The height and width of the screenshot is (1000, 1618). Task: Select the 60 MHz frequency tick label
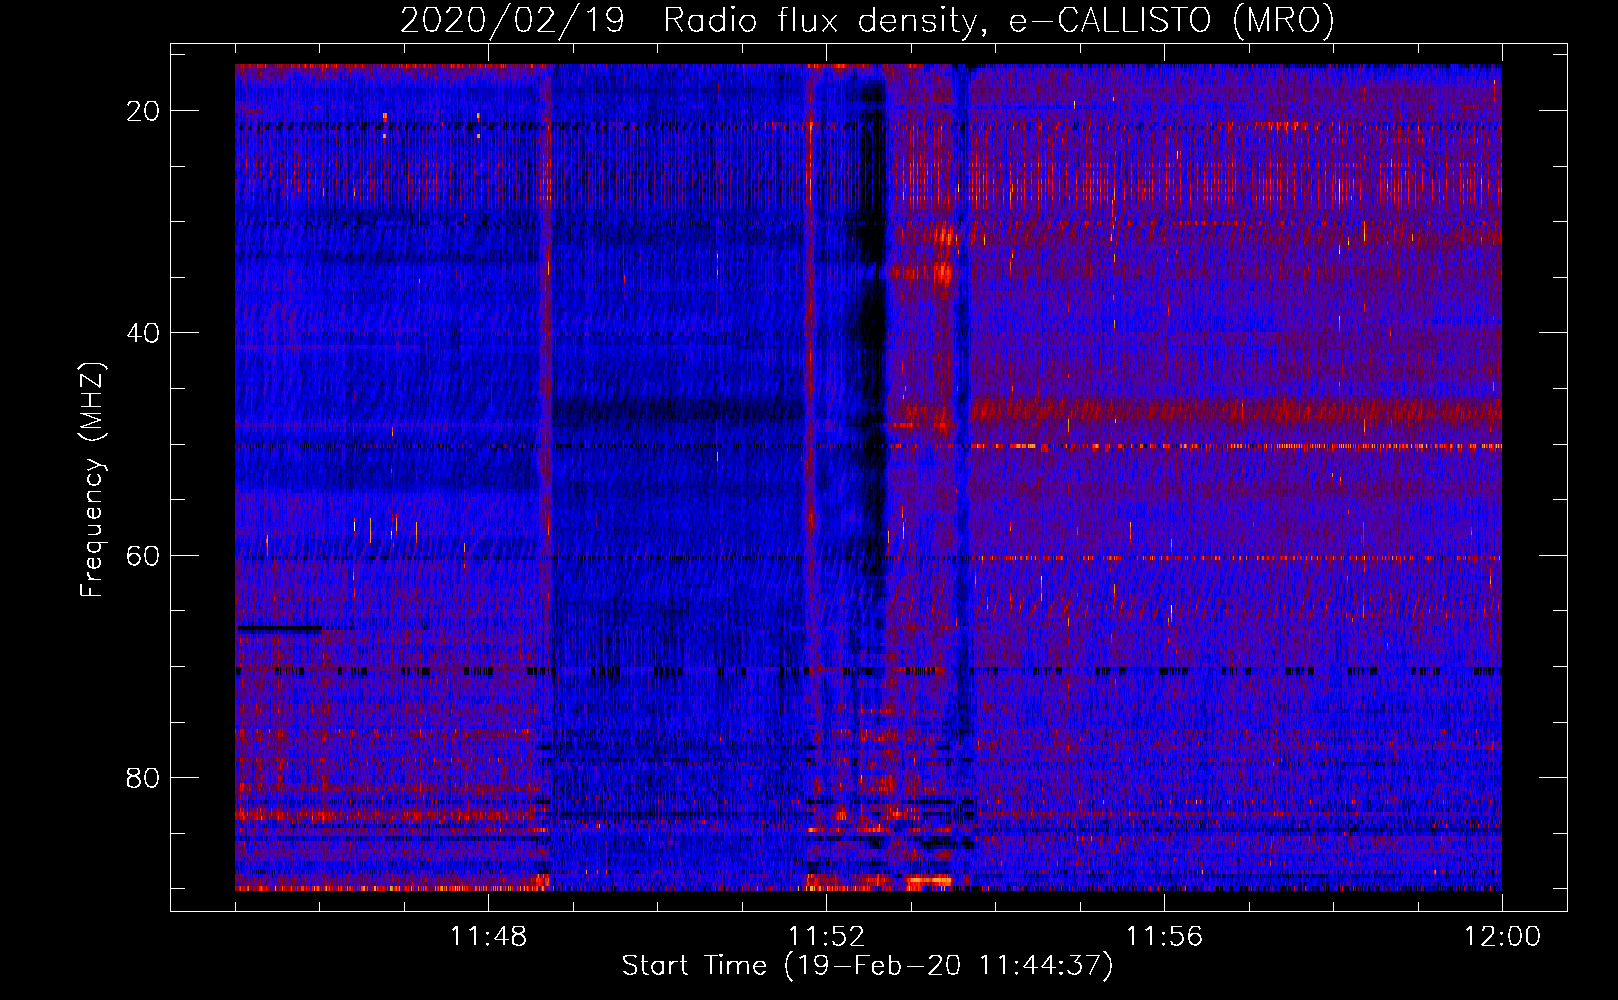143,555
